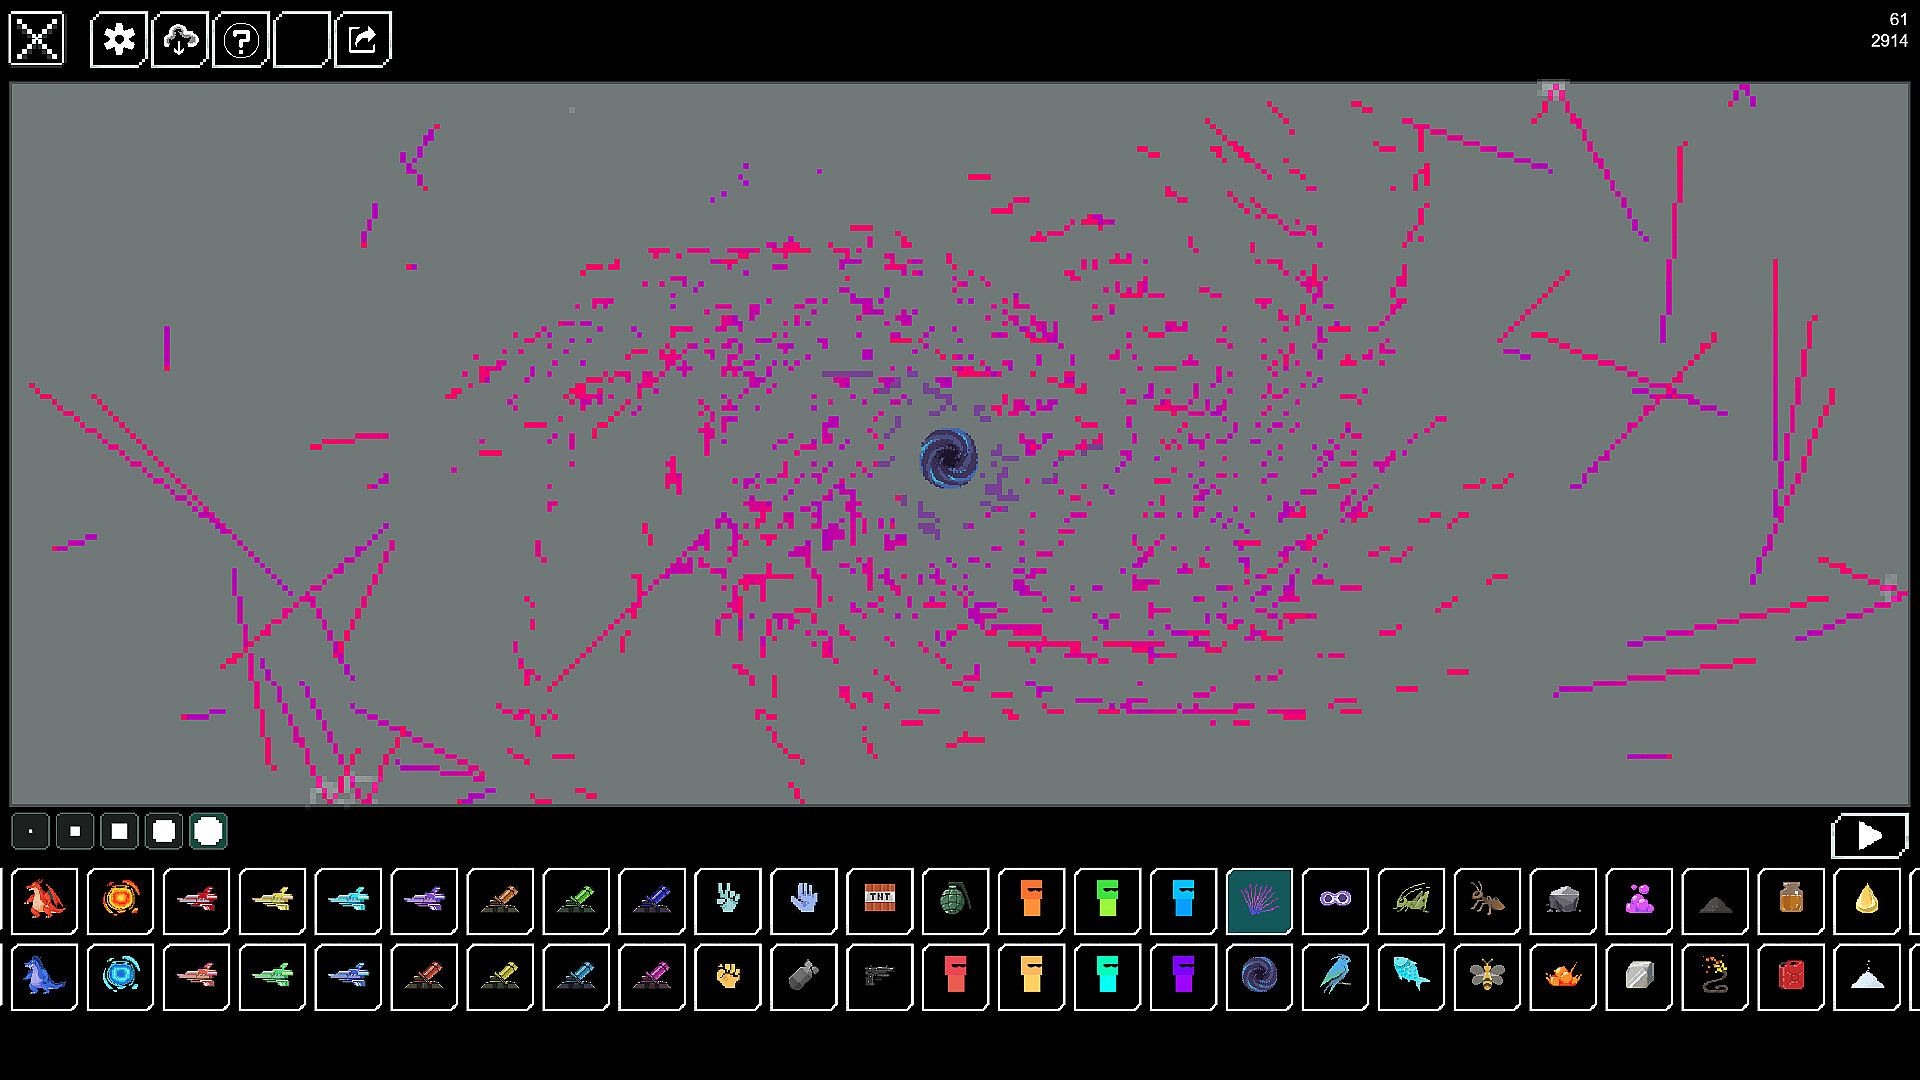This screenshot has height=1080, width=1920.
Task: Click the cloud download save button
Action: point(180,40)
